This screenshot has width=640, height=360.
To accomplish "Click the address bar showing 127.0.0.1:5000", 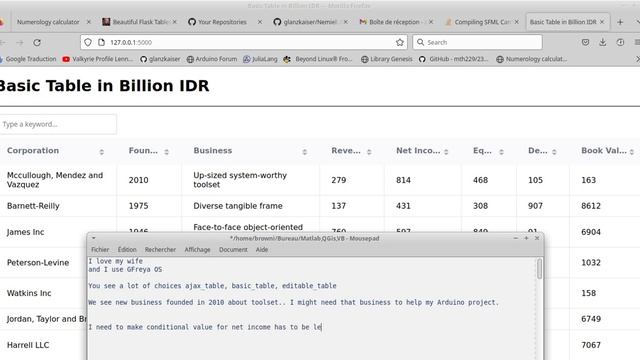I will click(x=244, y=42).
